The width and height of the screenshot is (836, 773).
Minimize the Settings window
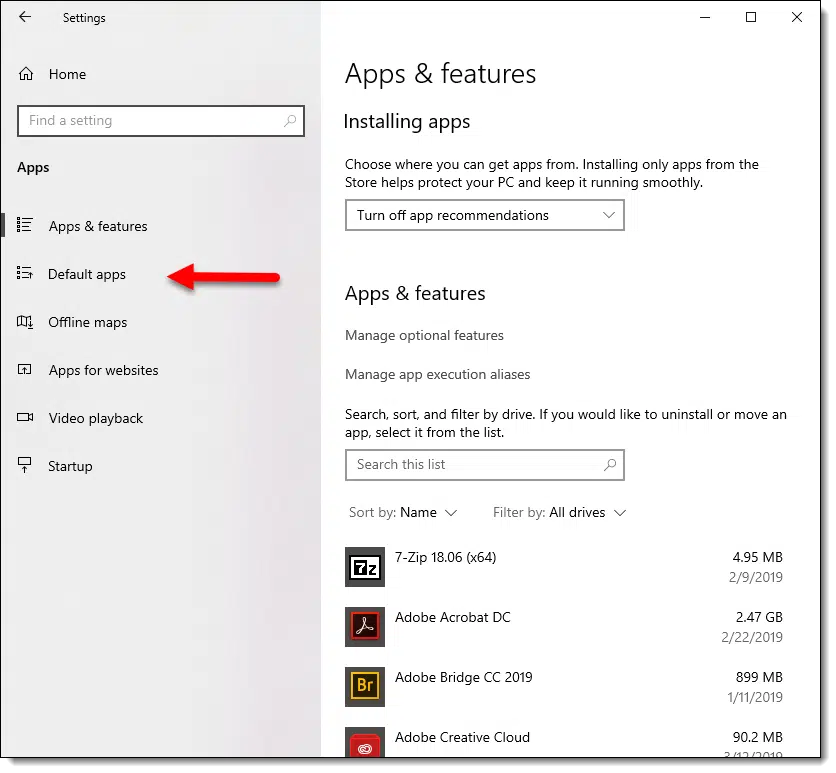705,18
